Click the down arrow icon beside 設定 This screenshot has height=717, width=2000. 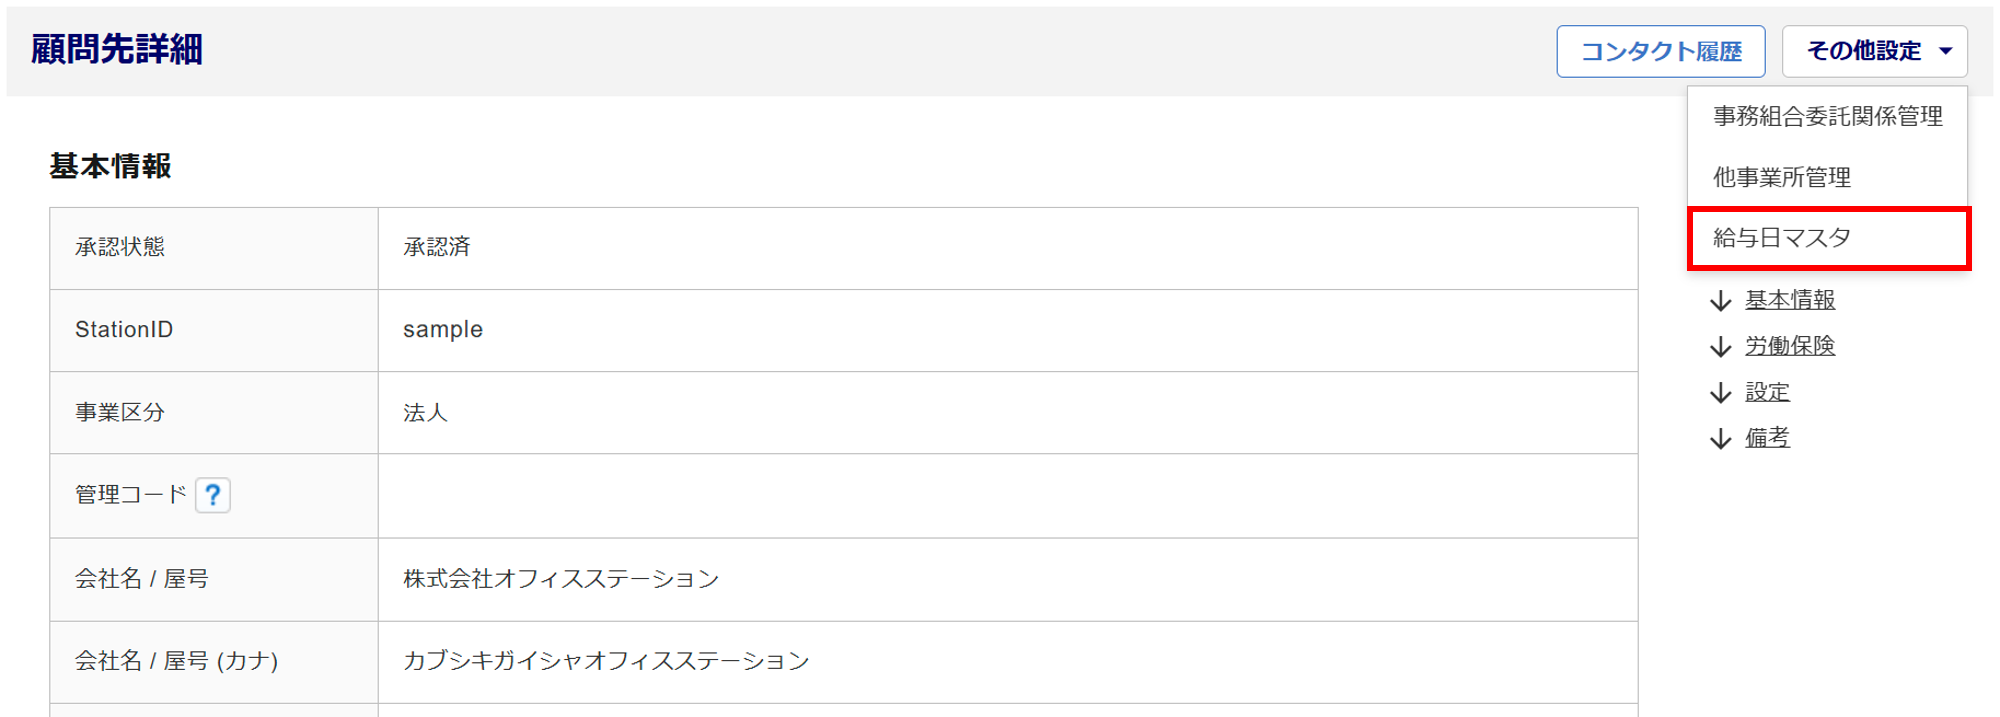[x=1720, y=393]
